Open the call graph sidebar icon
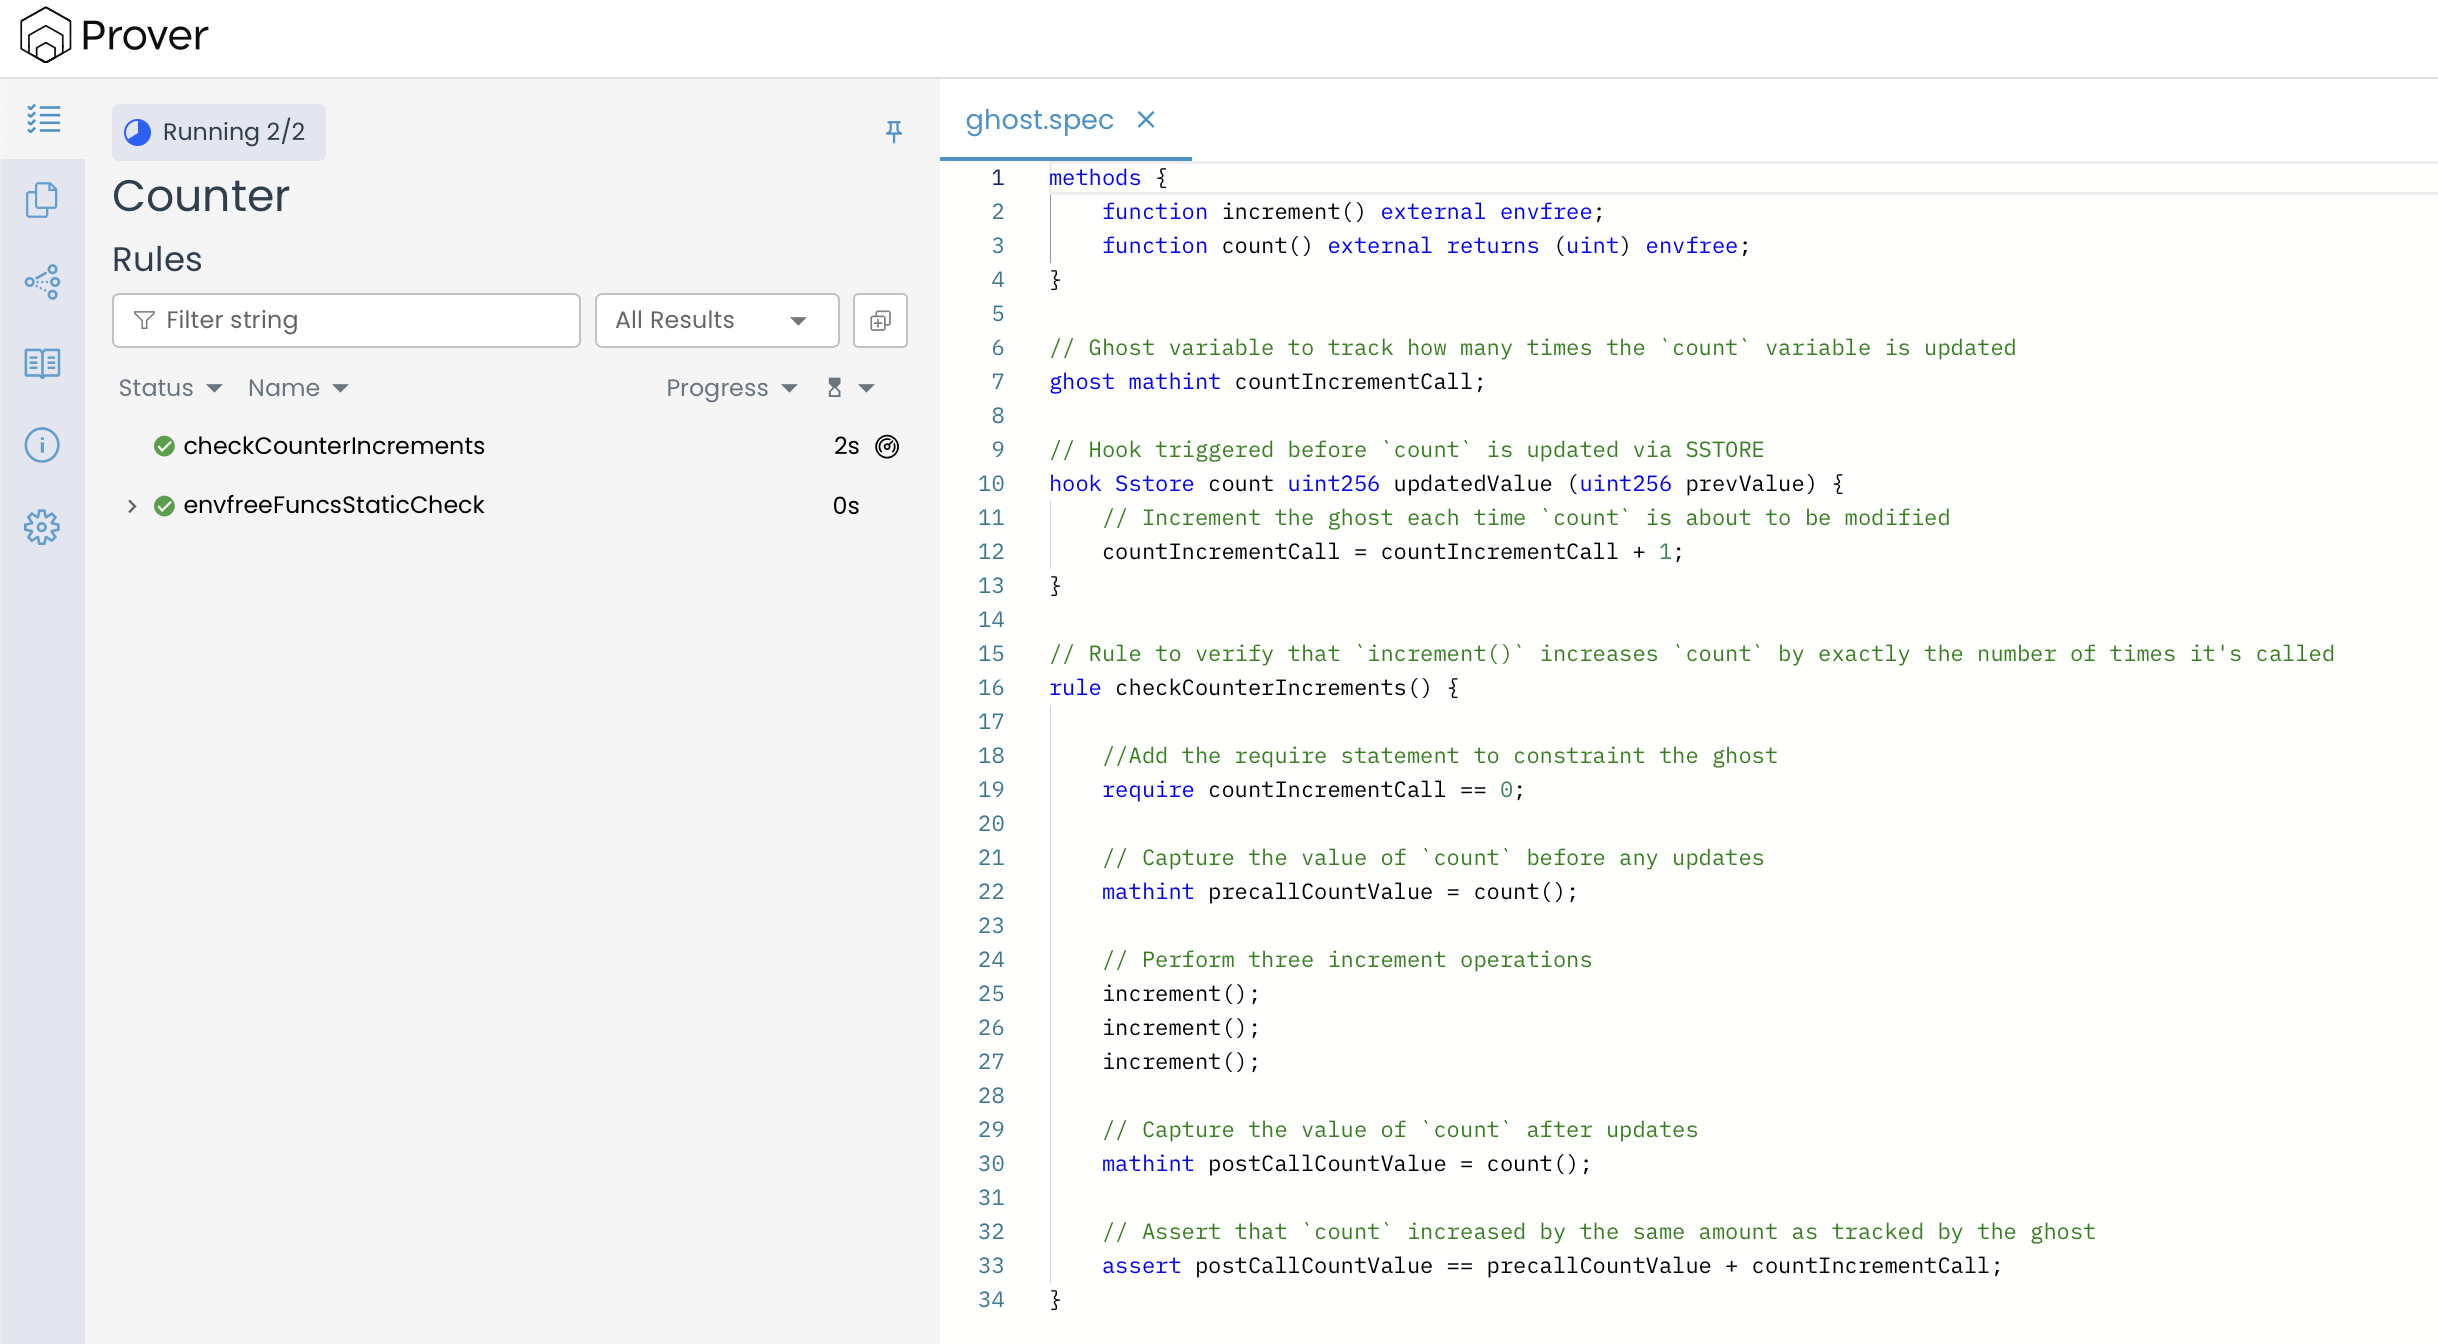 [x=42, y=282]
